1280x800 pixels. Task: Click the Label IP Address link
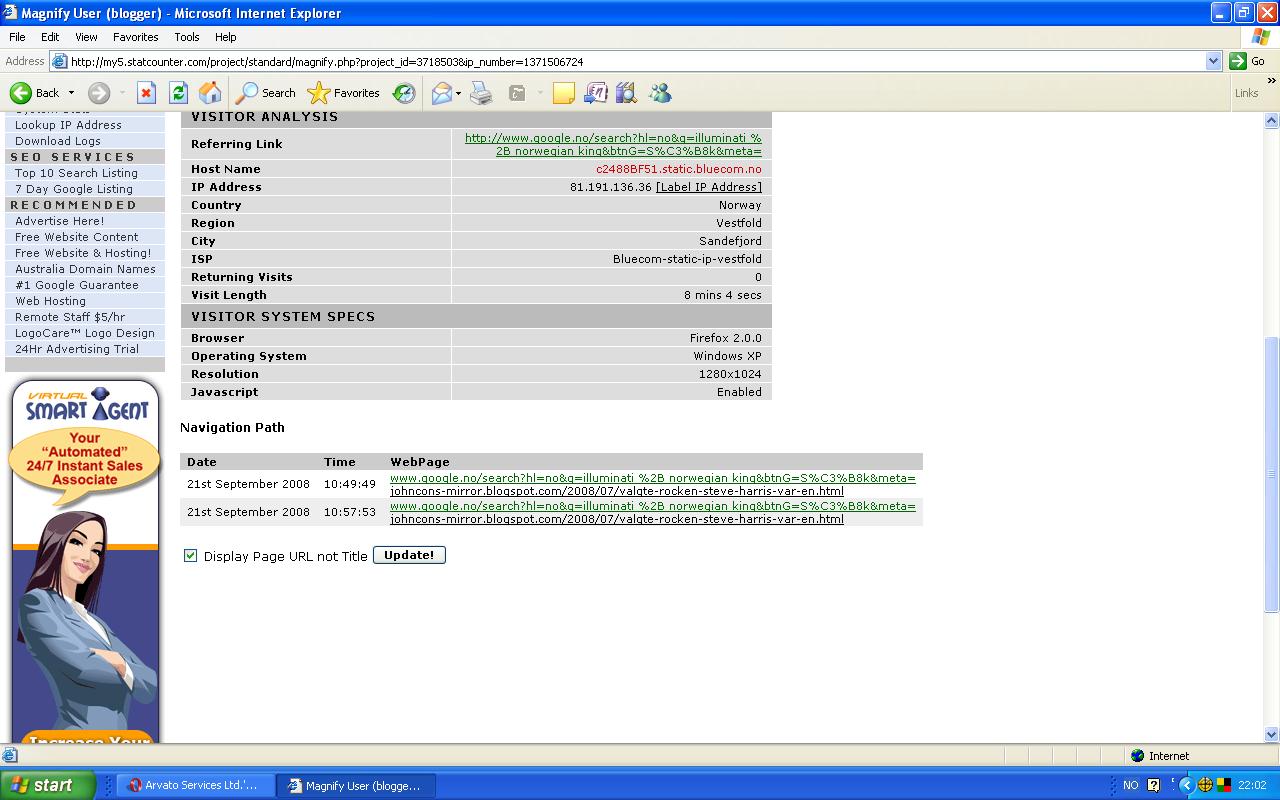click(709, 187)
